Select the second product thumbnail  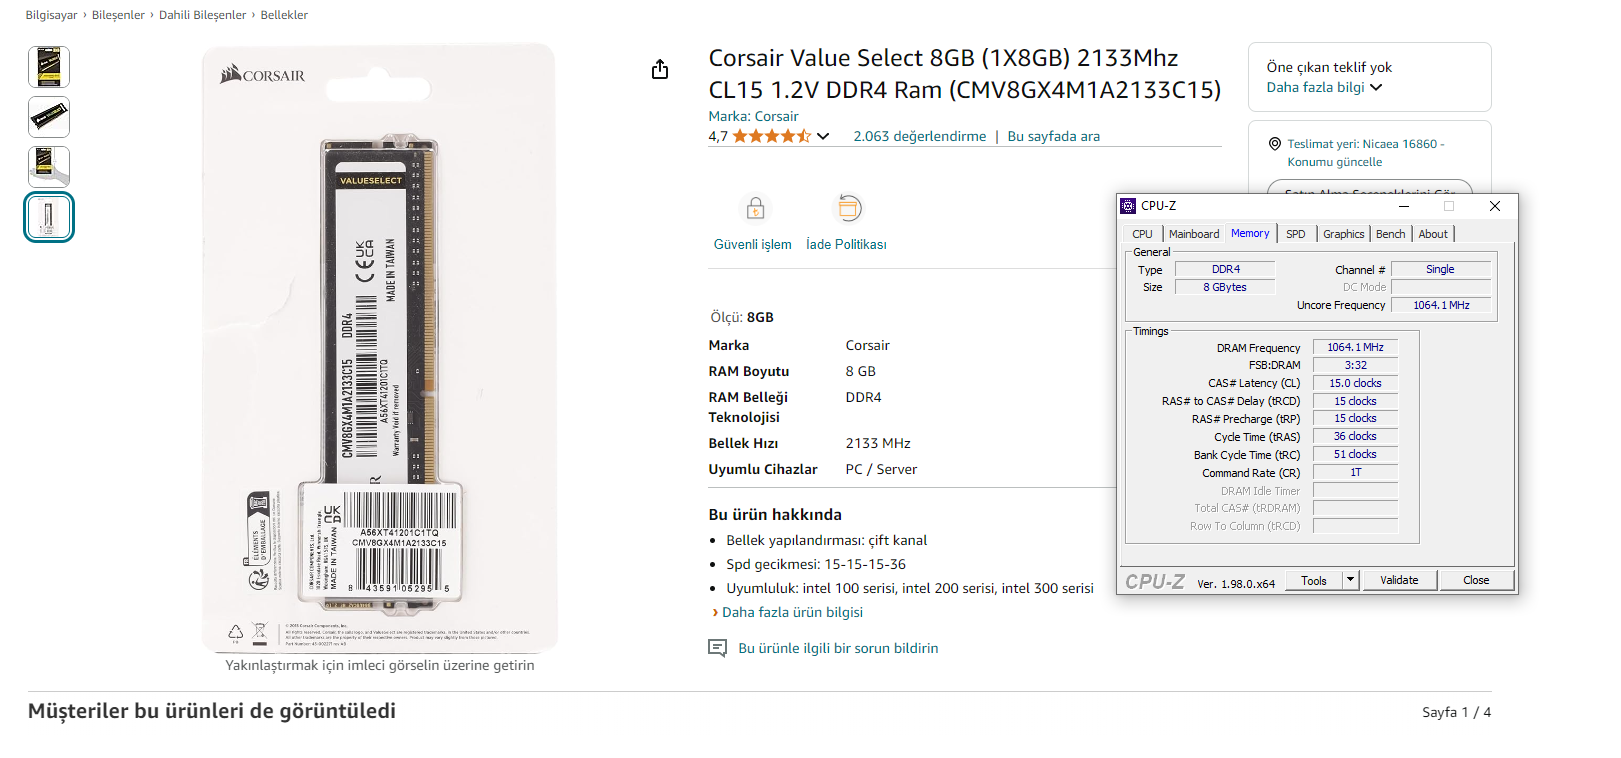click(49, 117)
